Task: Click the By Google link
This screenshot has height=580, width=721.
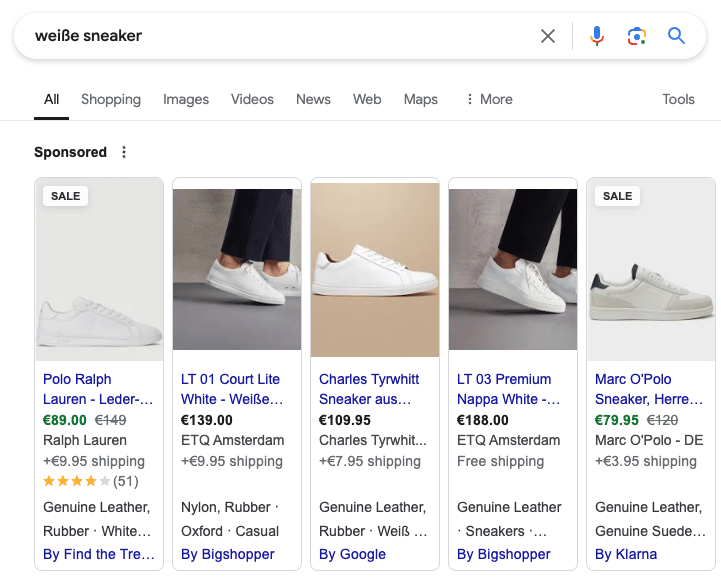Action: [x=352, y=554]
